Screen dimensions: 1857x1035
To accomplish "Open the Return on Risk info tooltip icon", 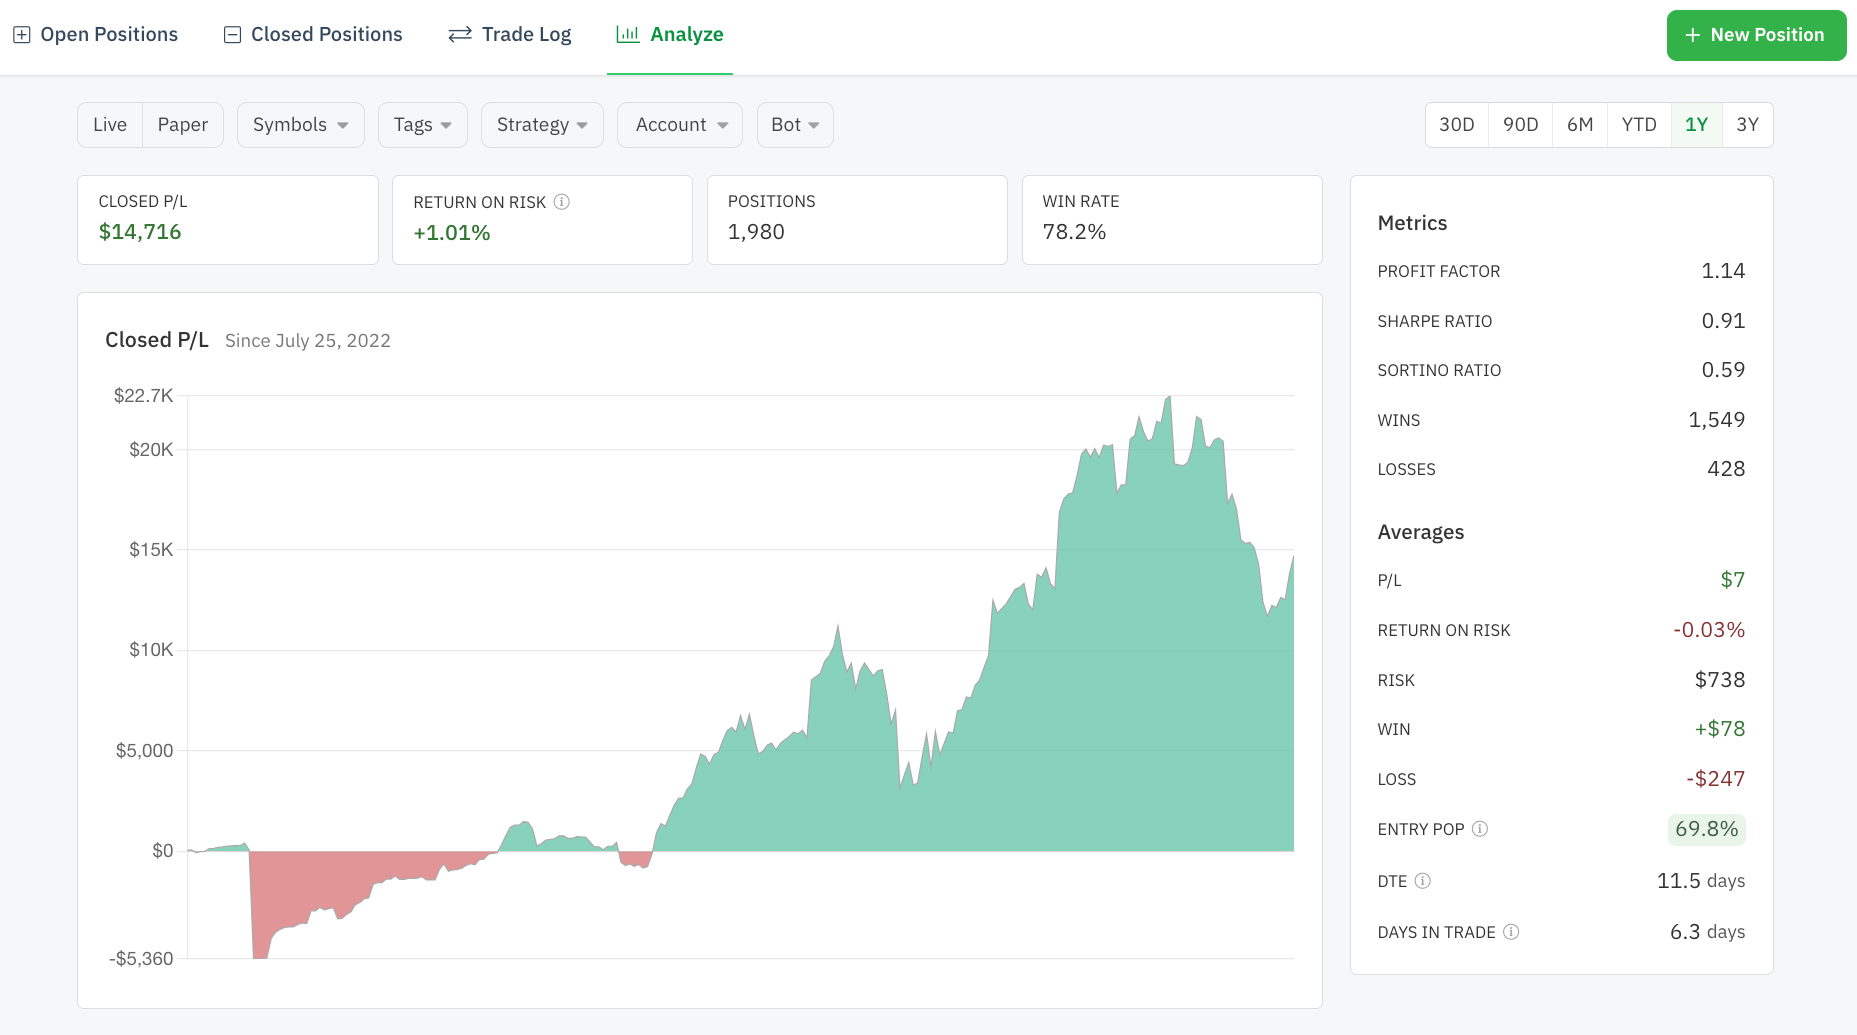I will [x=562, y=201].
